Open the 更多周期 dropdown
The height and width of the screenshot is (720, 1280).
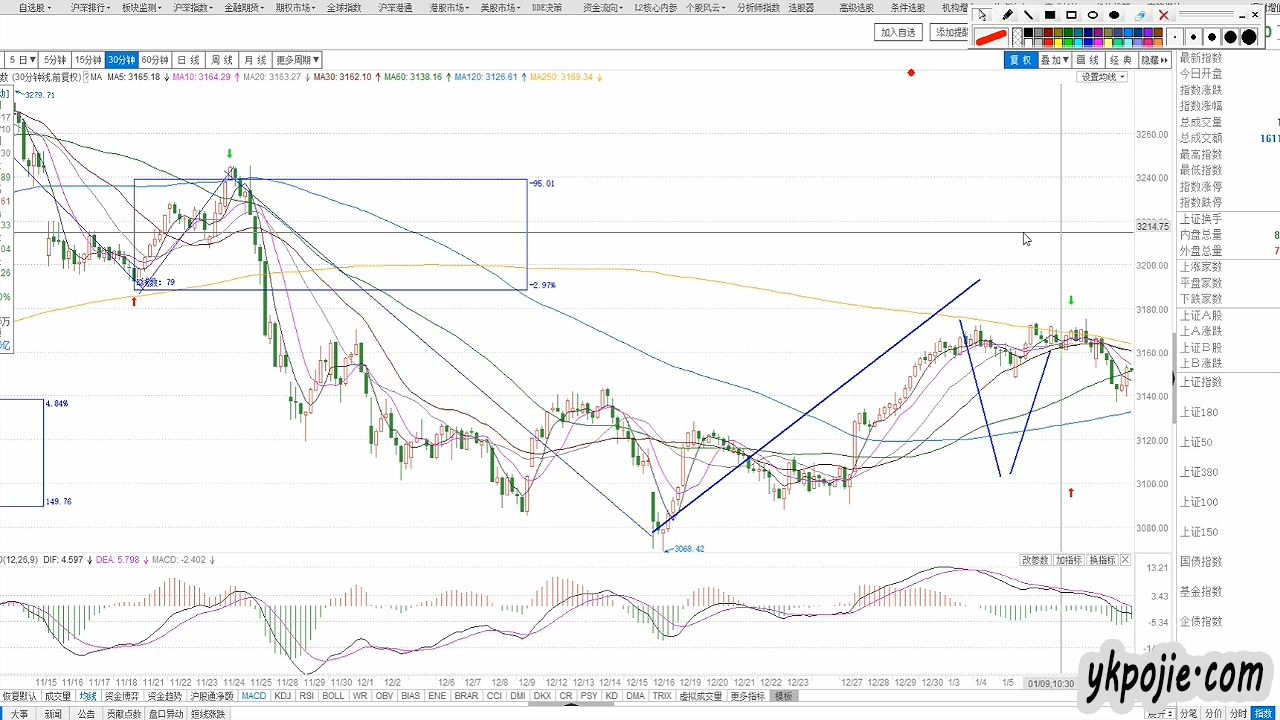point(297,60)
